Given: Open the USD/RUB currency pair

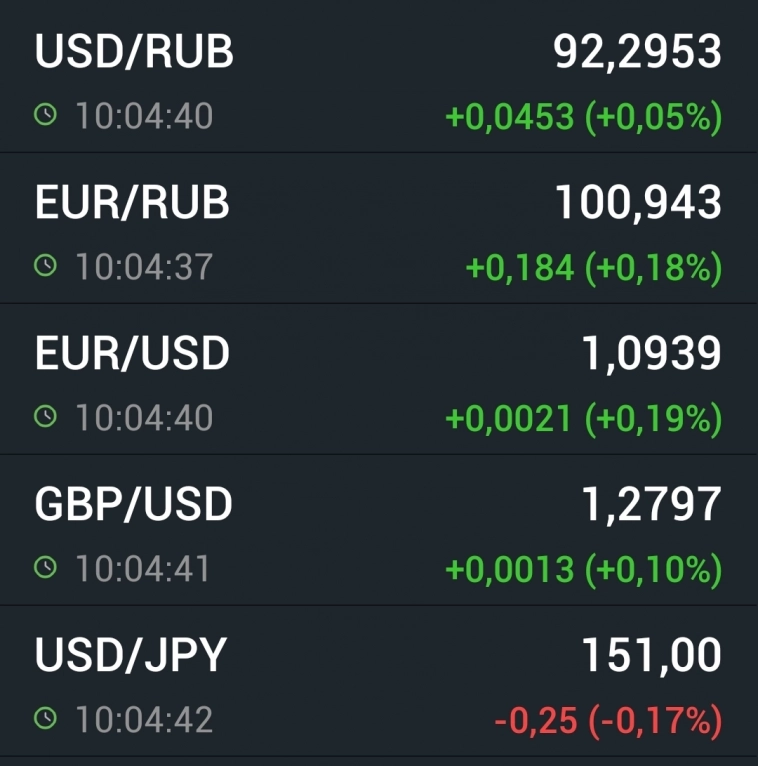Looking at the screenshot, I should tap(134, 52).
